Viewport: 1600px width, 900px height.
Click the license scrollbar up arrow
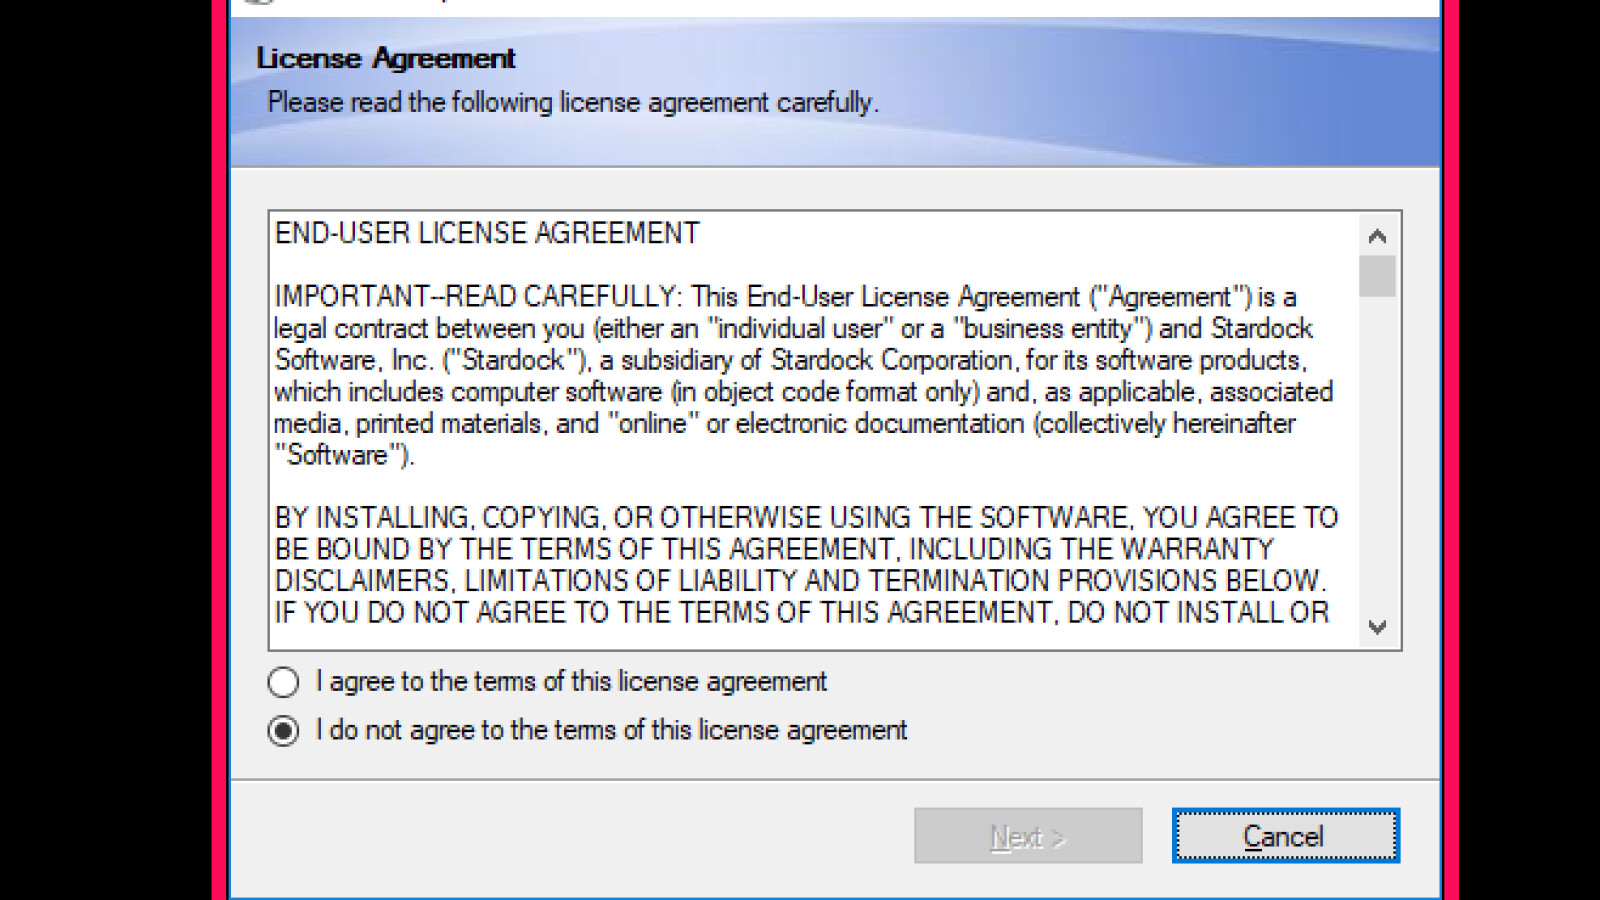pos(1377,236)
